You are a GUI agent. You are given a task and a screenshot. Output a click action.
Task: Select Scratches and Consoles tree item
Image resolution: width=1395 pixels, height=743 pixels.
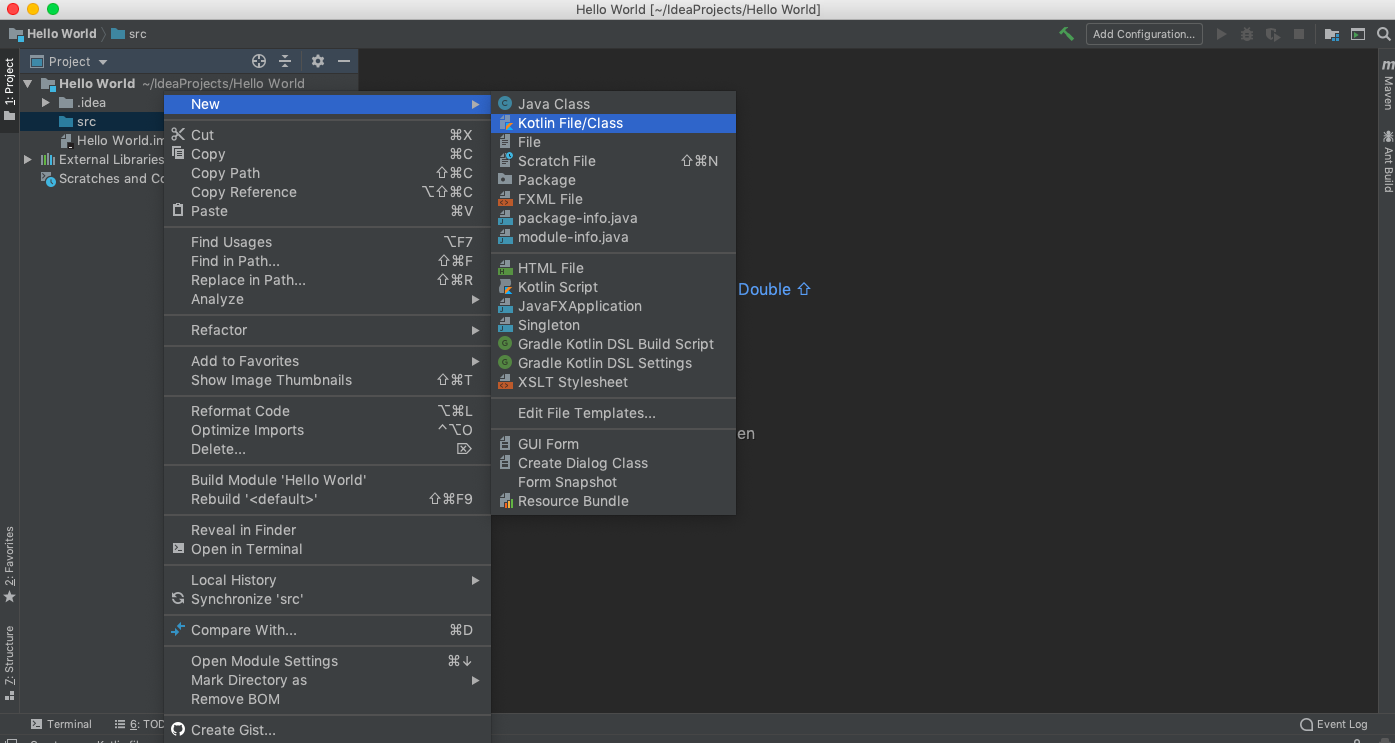102,179
